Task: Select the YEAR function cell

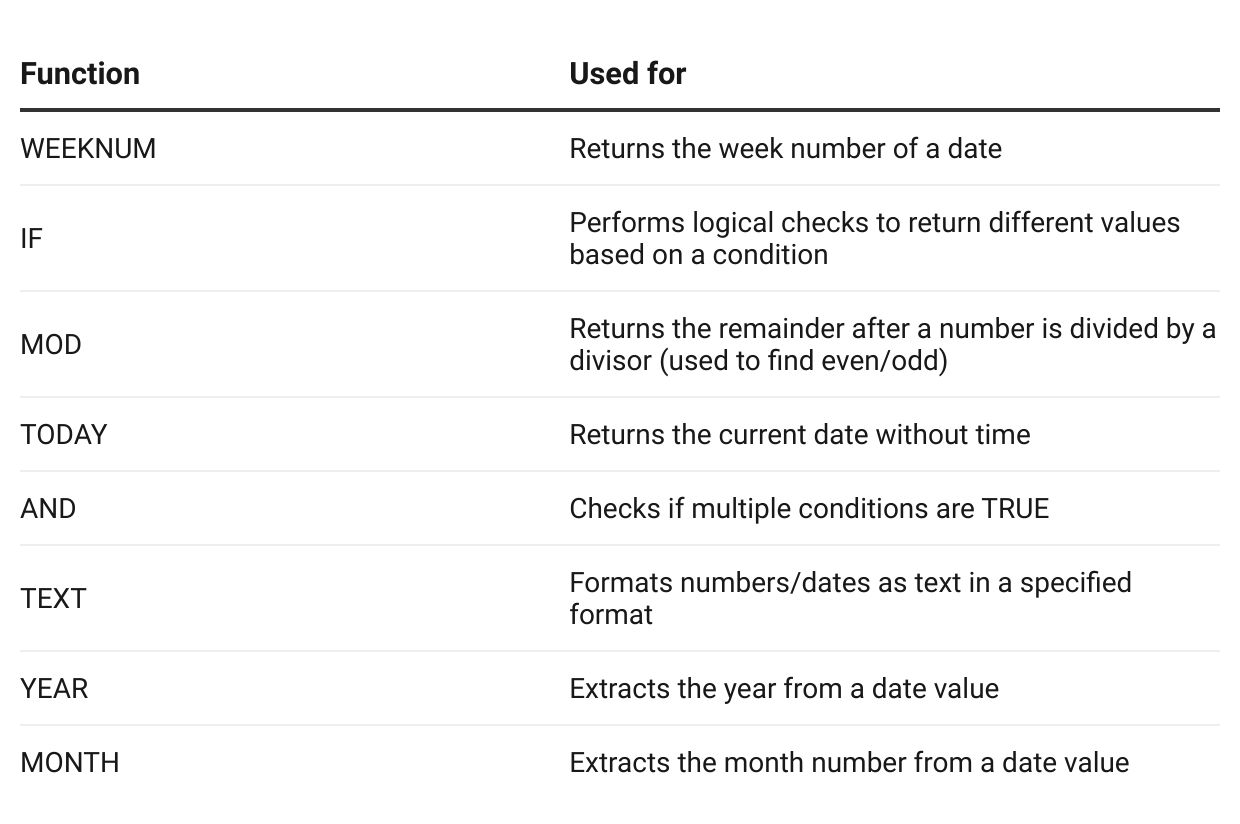Action: 54,689
